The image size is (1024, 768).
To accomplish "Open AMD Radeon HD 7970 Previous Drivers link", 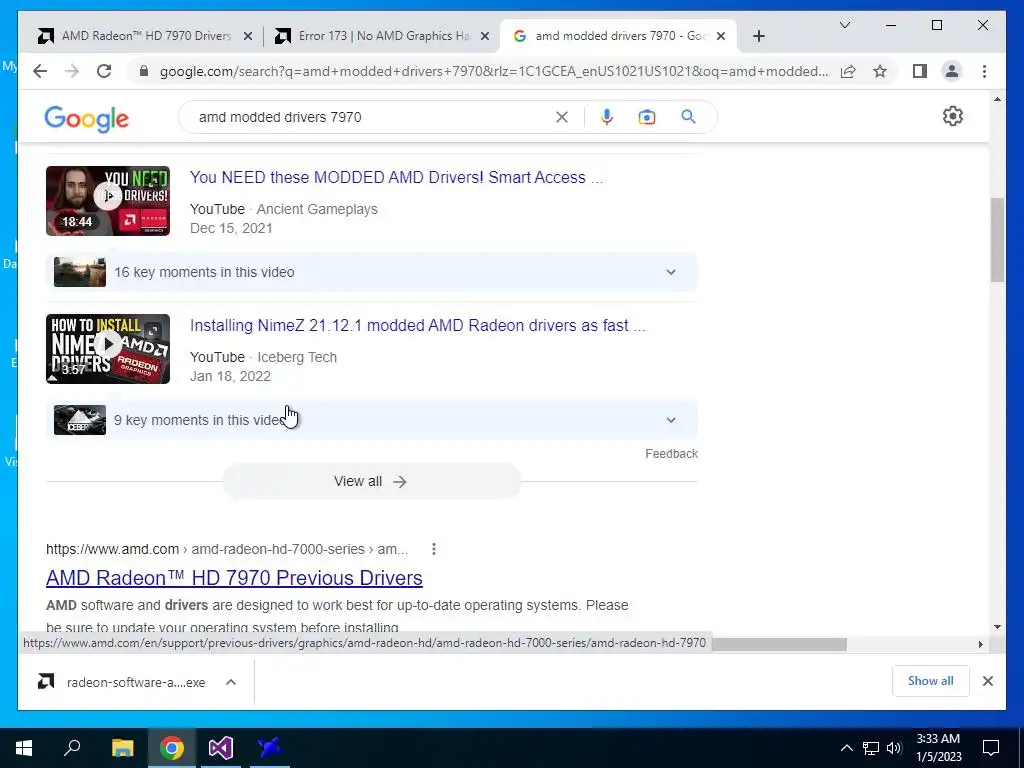I will point(234,578).
